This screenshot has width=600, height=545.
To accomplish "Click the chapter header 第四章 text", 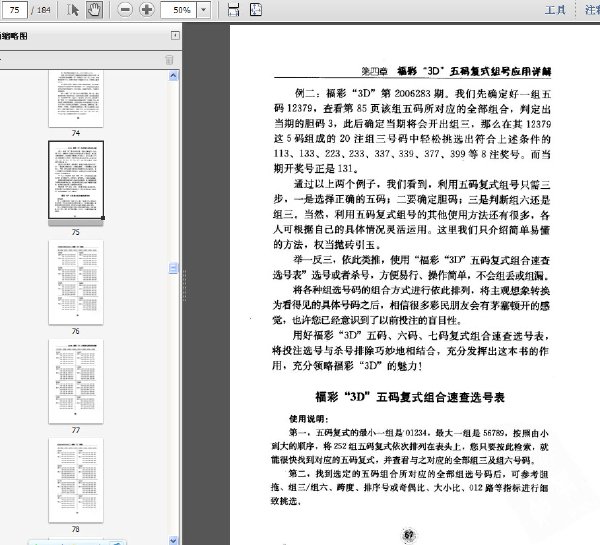I will (x=374, y=71).
